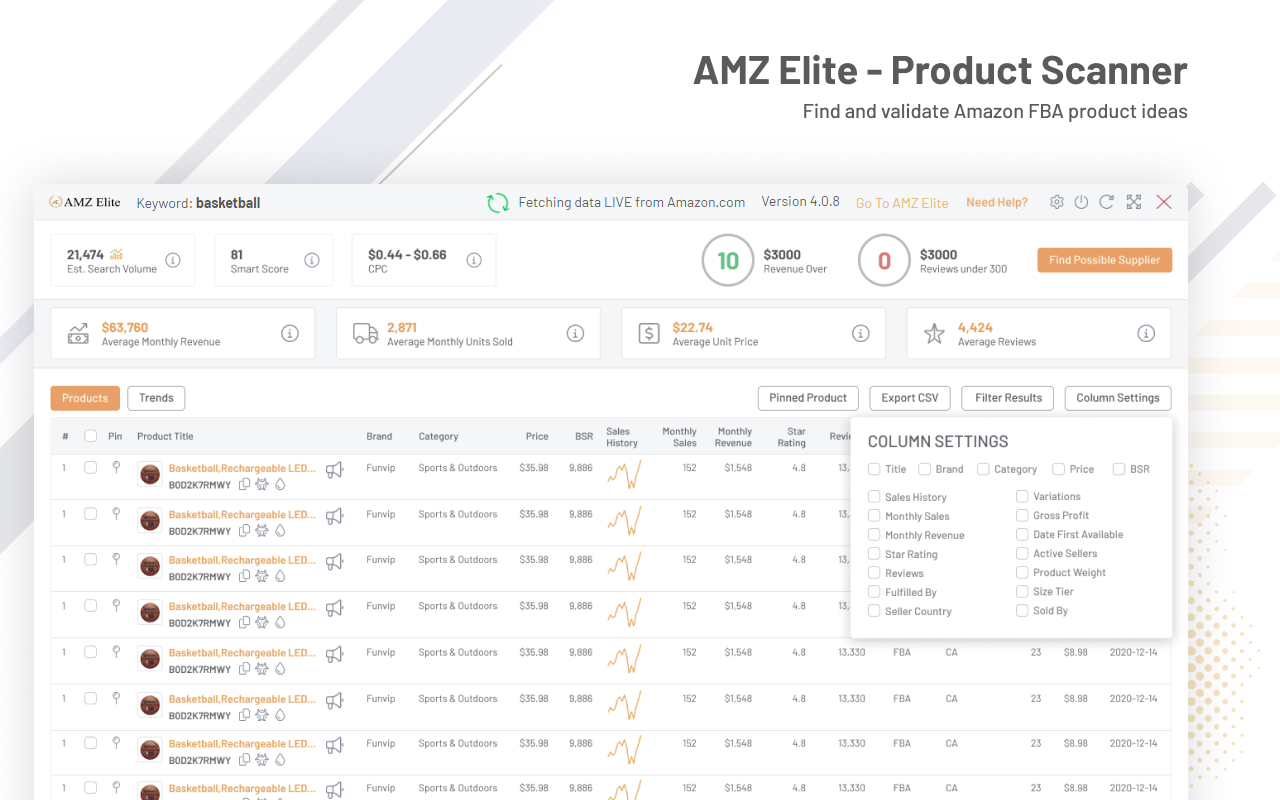Click the Star Rating column header
Image resolution: width=1280 pixels, height=800 pixels.
coord(792,437)
